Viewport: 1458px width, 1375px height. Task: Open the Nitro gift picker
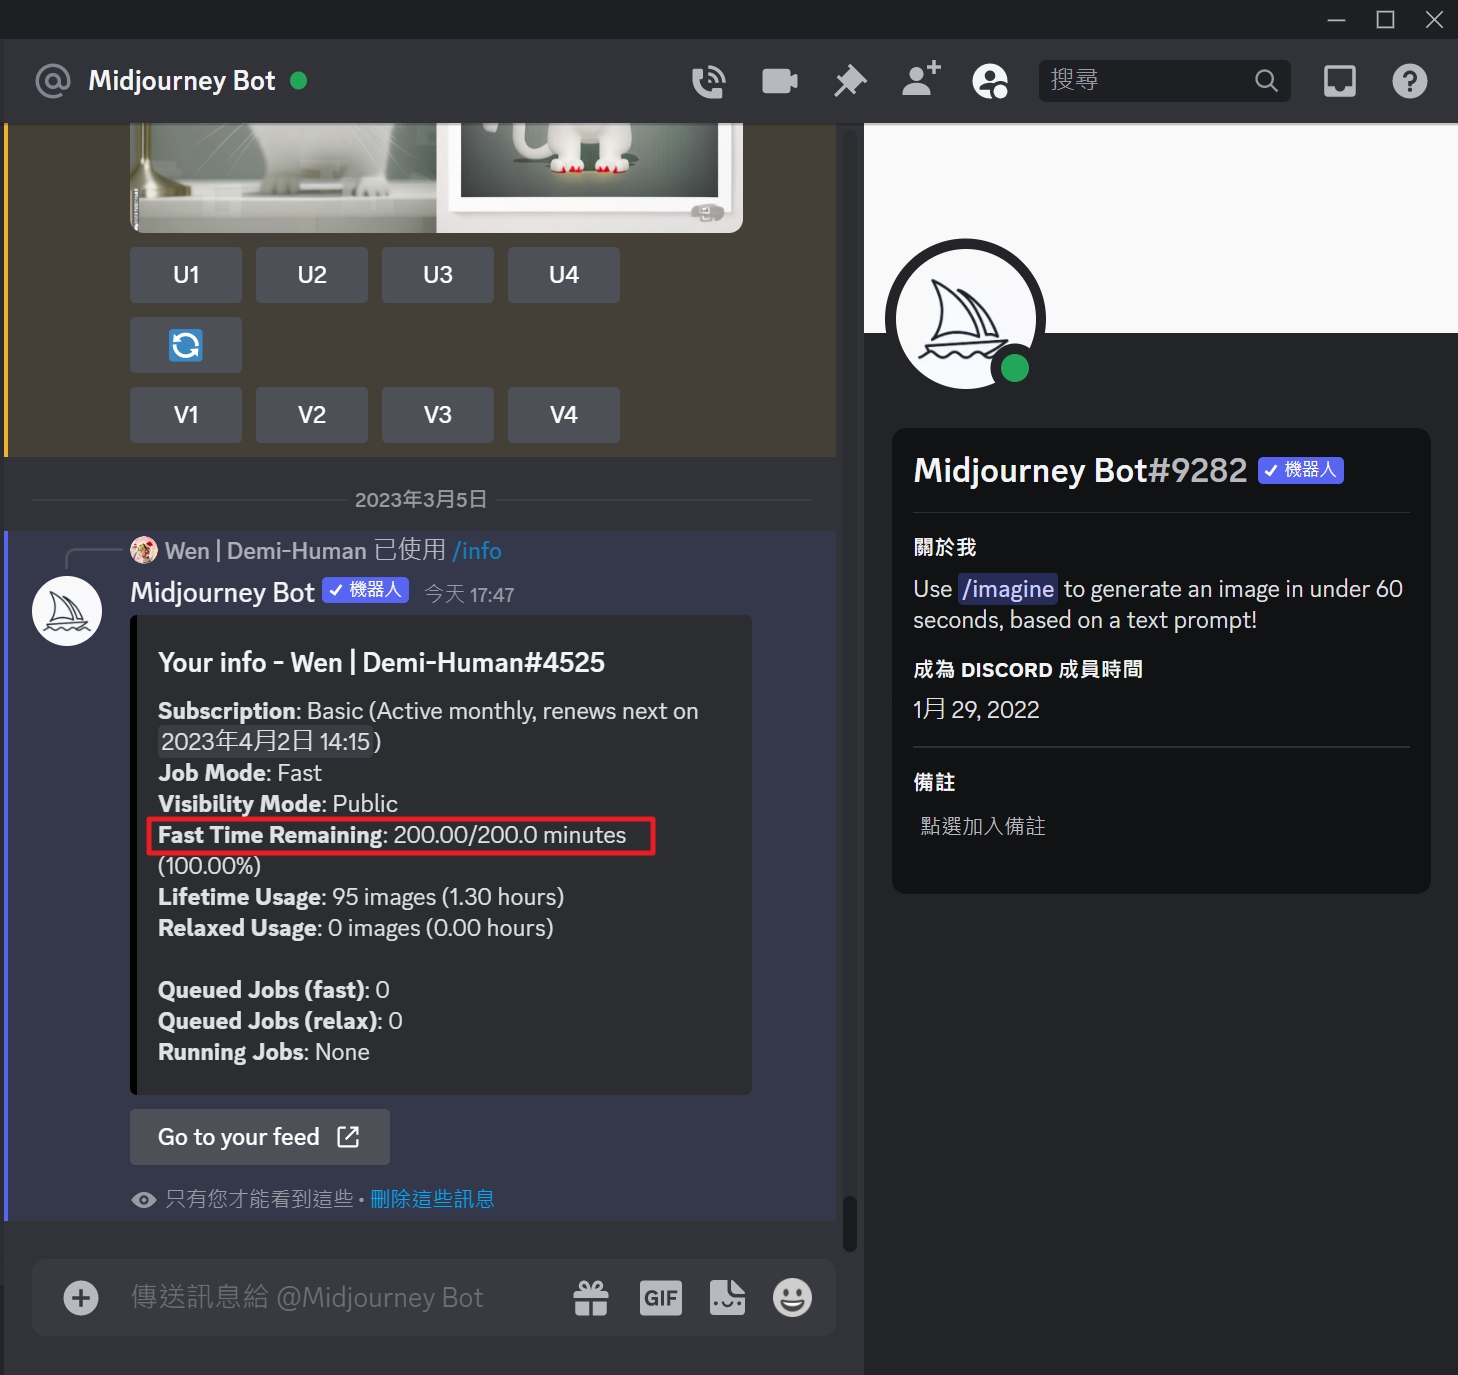[x=591, y=1298]
